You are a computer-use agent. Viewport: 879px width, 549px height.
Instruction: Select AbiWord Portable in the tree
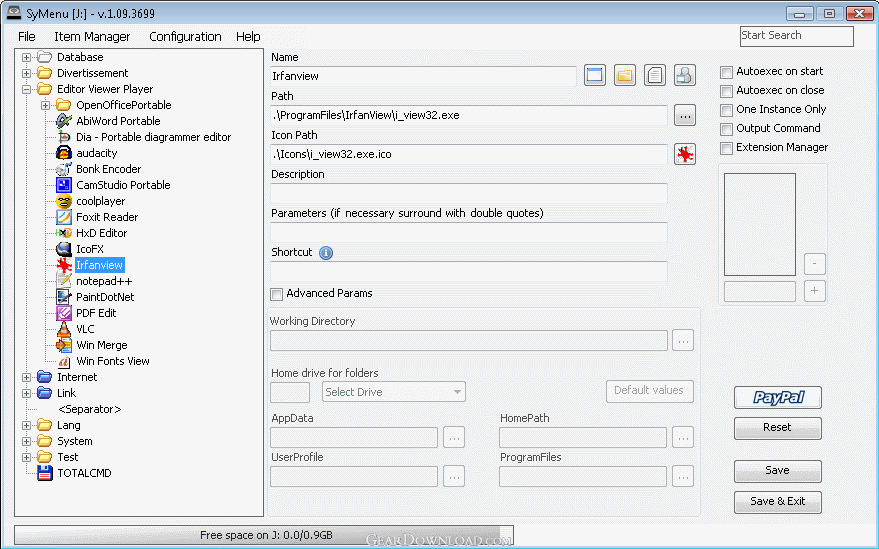118,121
